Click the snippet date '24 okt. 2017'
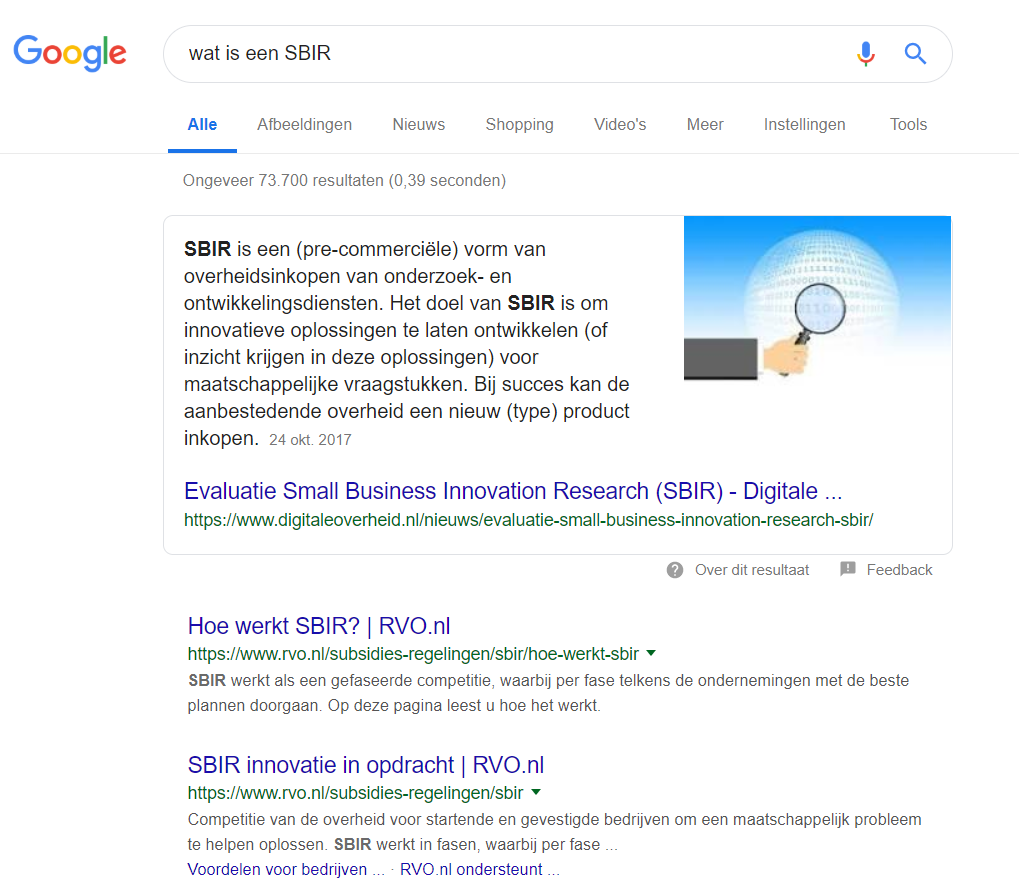The height and width of the screenshot is (889, 1019). coord(310,440)
